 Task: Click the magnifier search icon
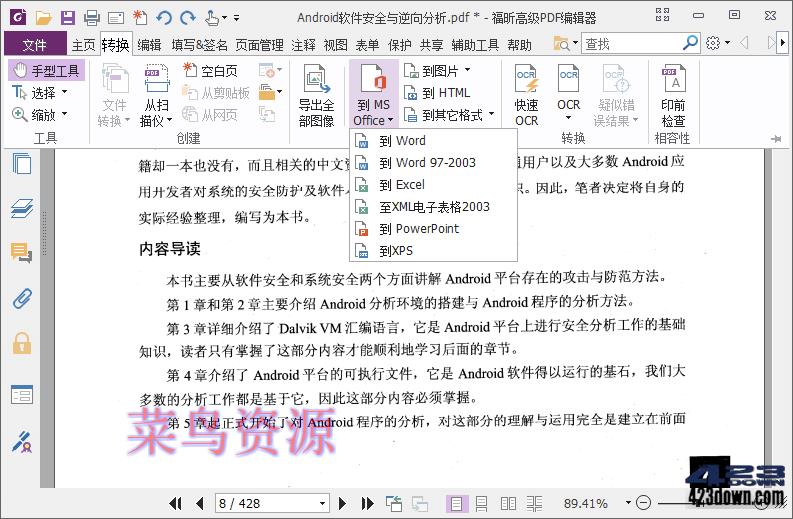[x=690, y=44]
